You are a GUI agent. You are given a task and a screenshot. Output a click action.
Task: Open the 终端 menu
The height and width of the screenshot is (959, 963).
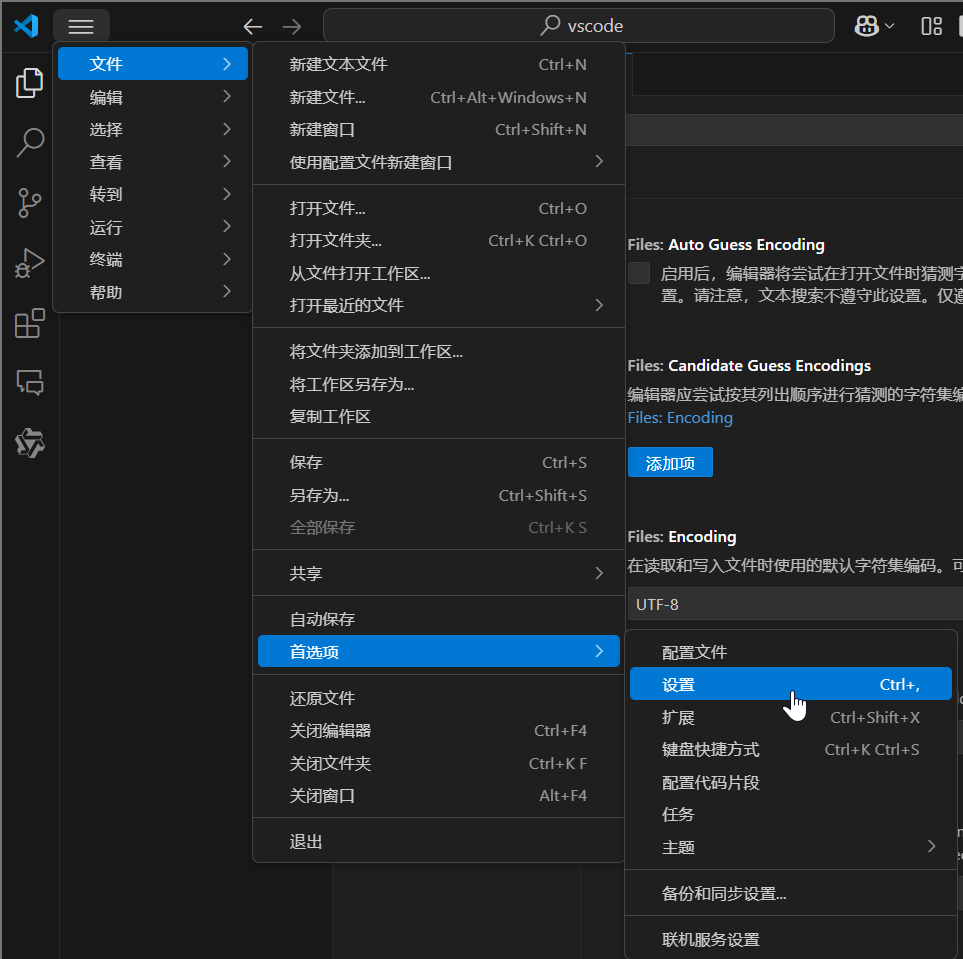point(153,260)
